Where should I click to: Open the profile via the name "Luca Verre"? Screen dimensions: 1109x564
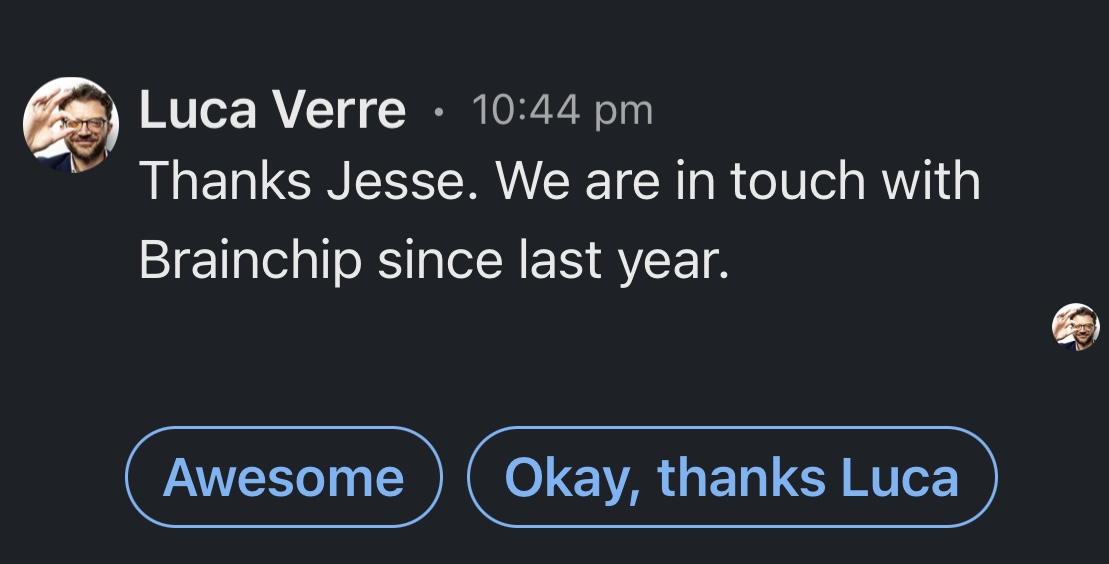point(272,110)
